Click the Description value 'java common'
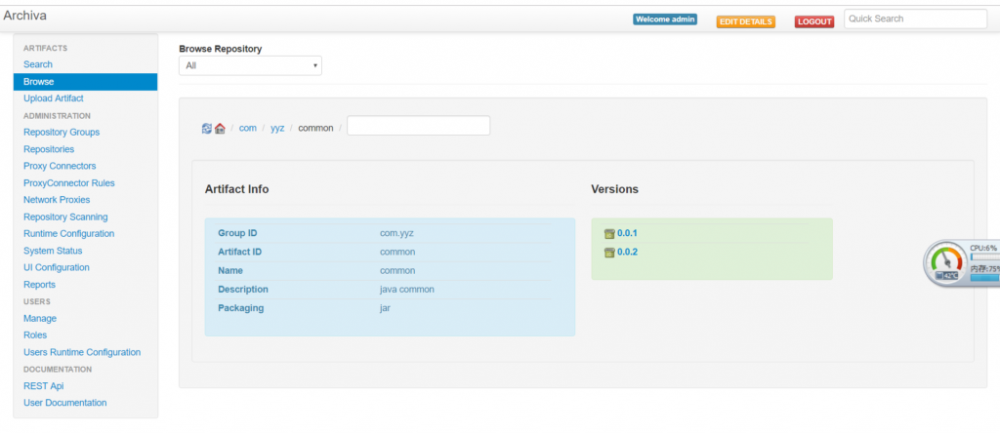 (407, 290)
